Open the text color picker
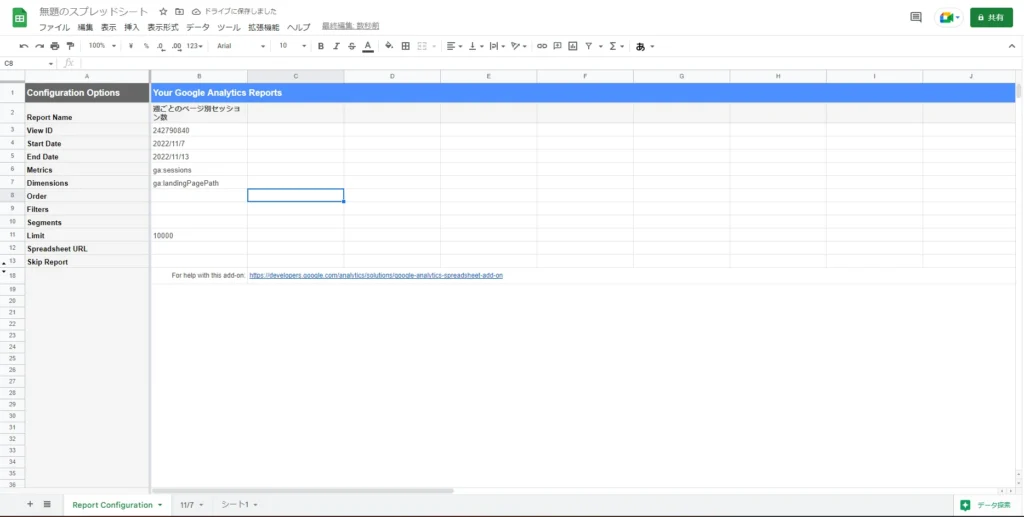Image resolution: width=1024 pixels, height=517 pixels. [x=368, y=46]
